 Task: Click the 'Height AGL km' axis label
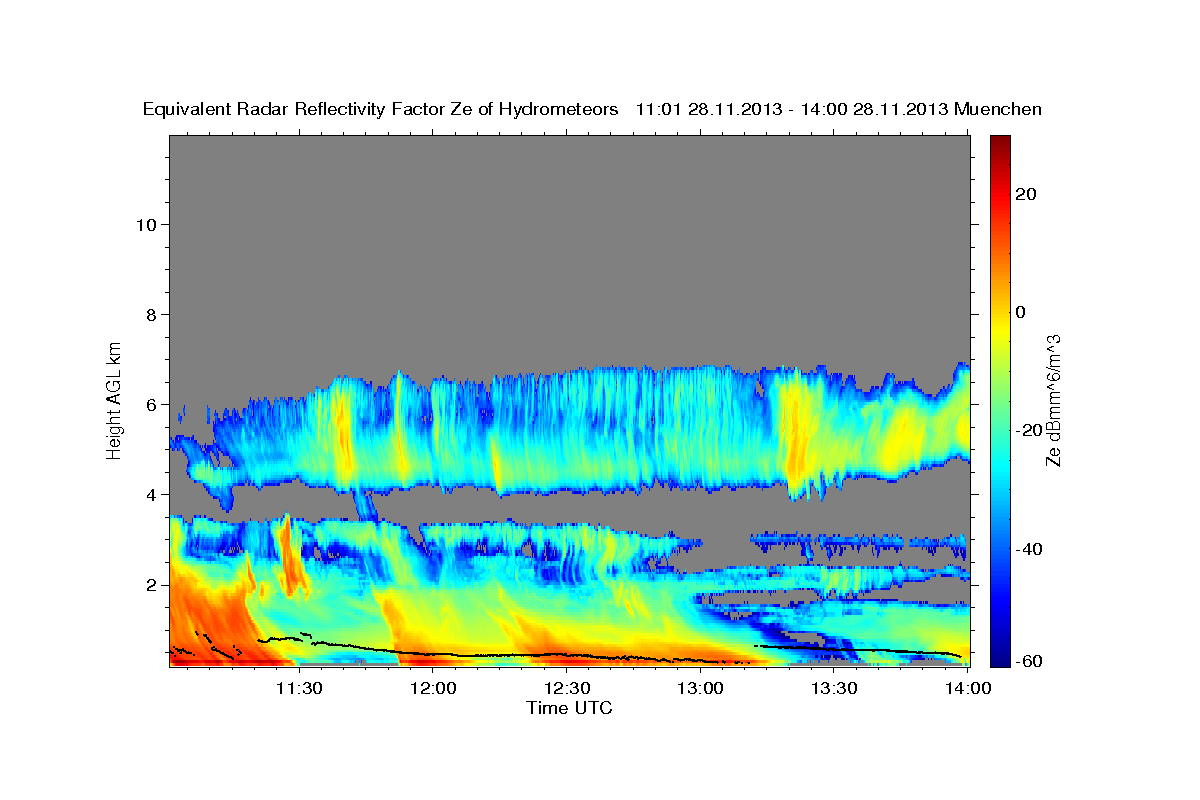[x=115, y=399]
